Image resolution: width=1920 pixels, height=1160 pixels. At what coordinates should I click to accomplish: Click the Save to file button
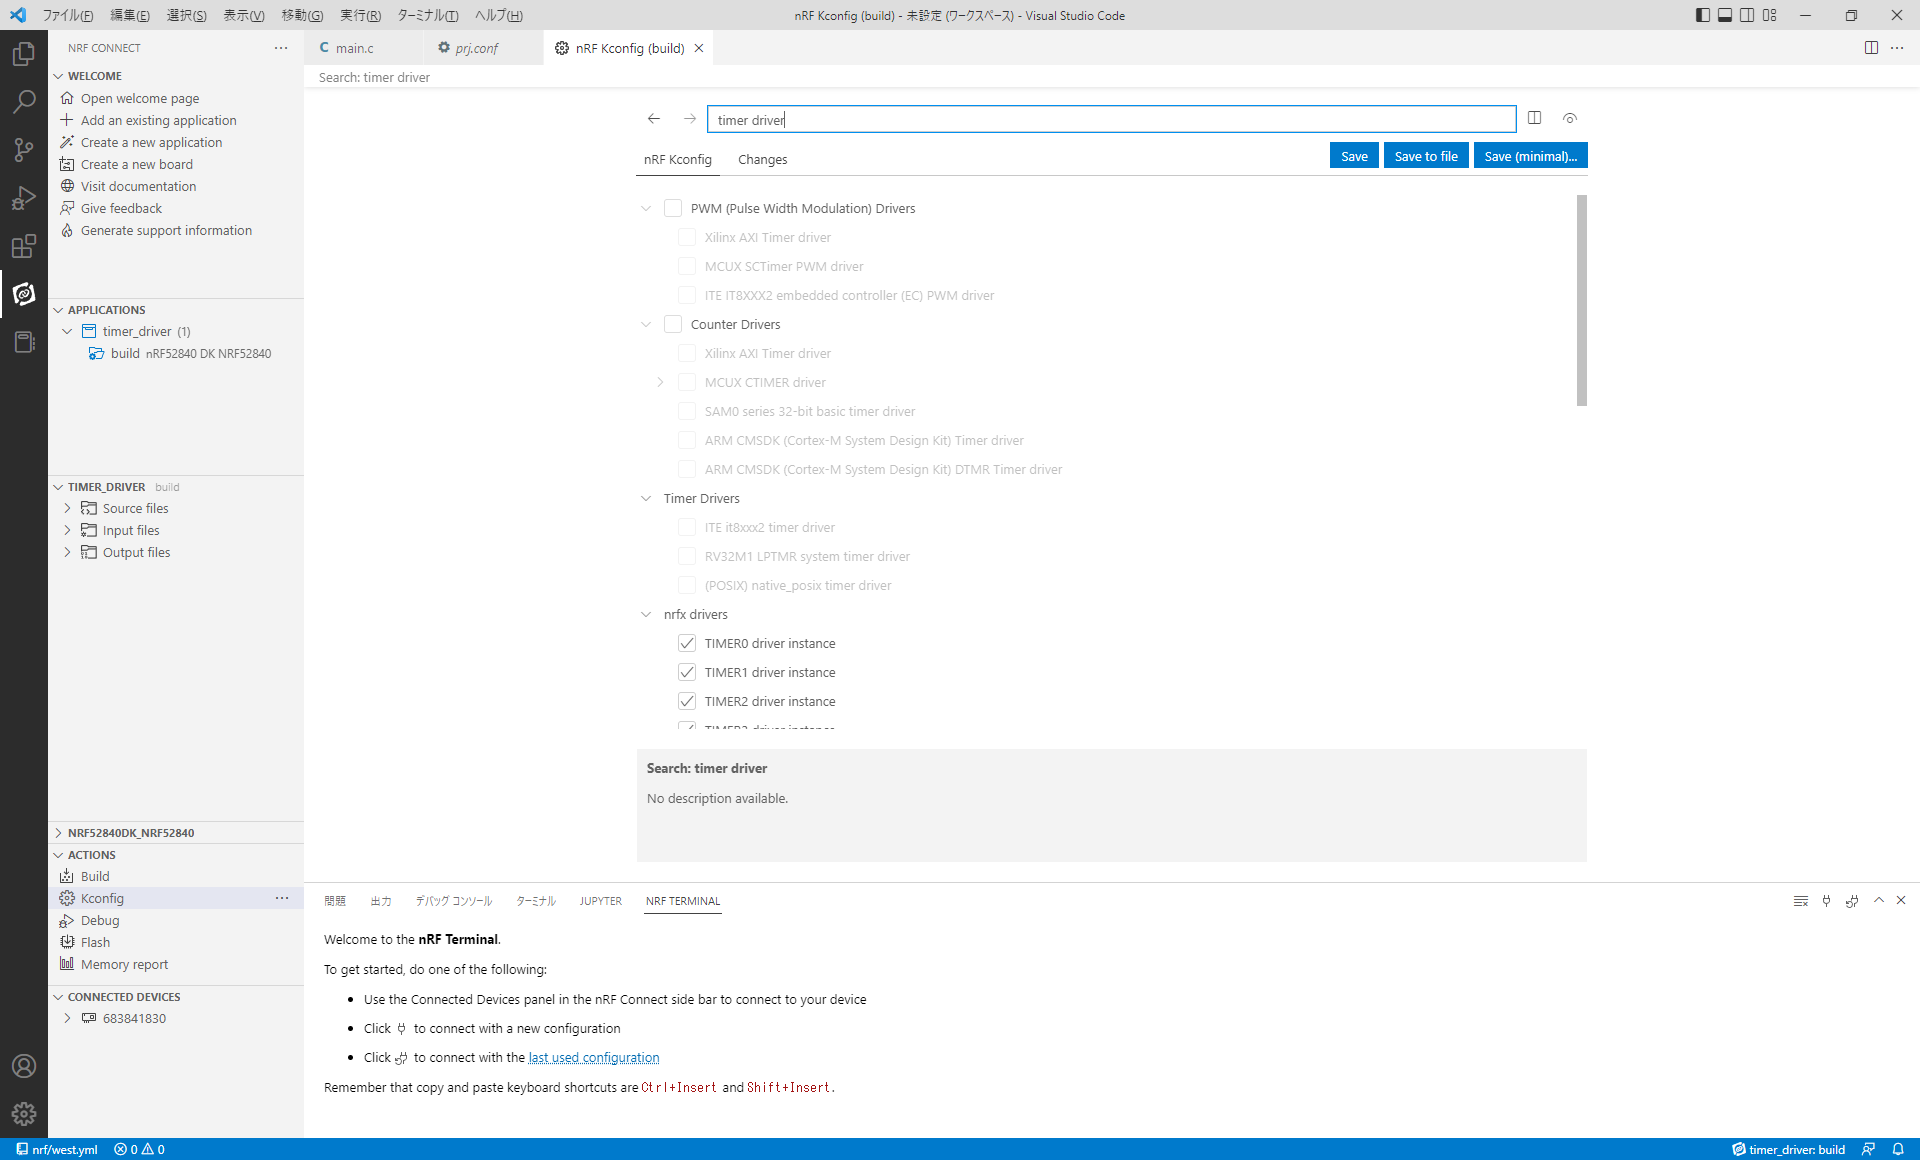(x=1425, y=156)
